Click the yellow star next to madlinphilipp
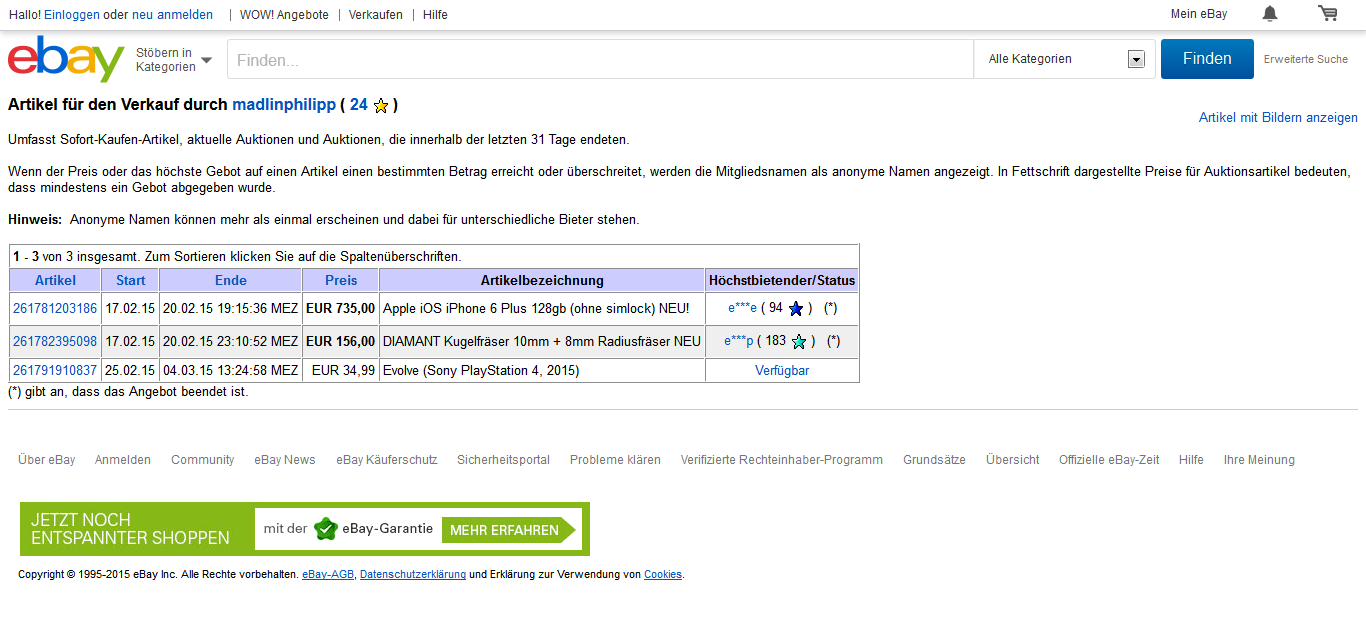1366x634 pixels. click(x=381, y=106)
